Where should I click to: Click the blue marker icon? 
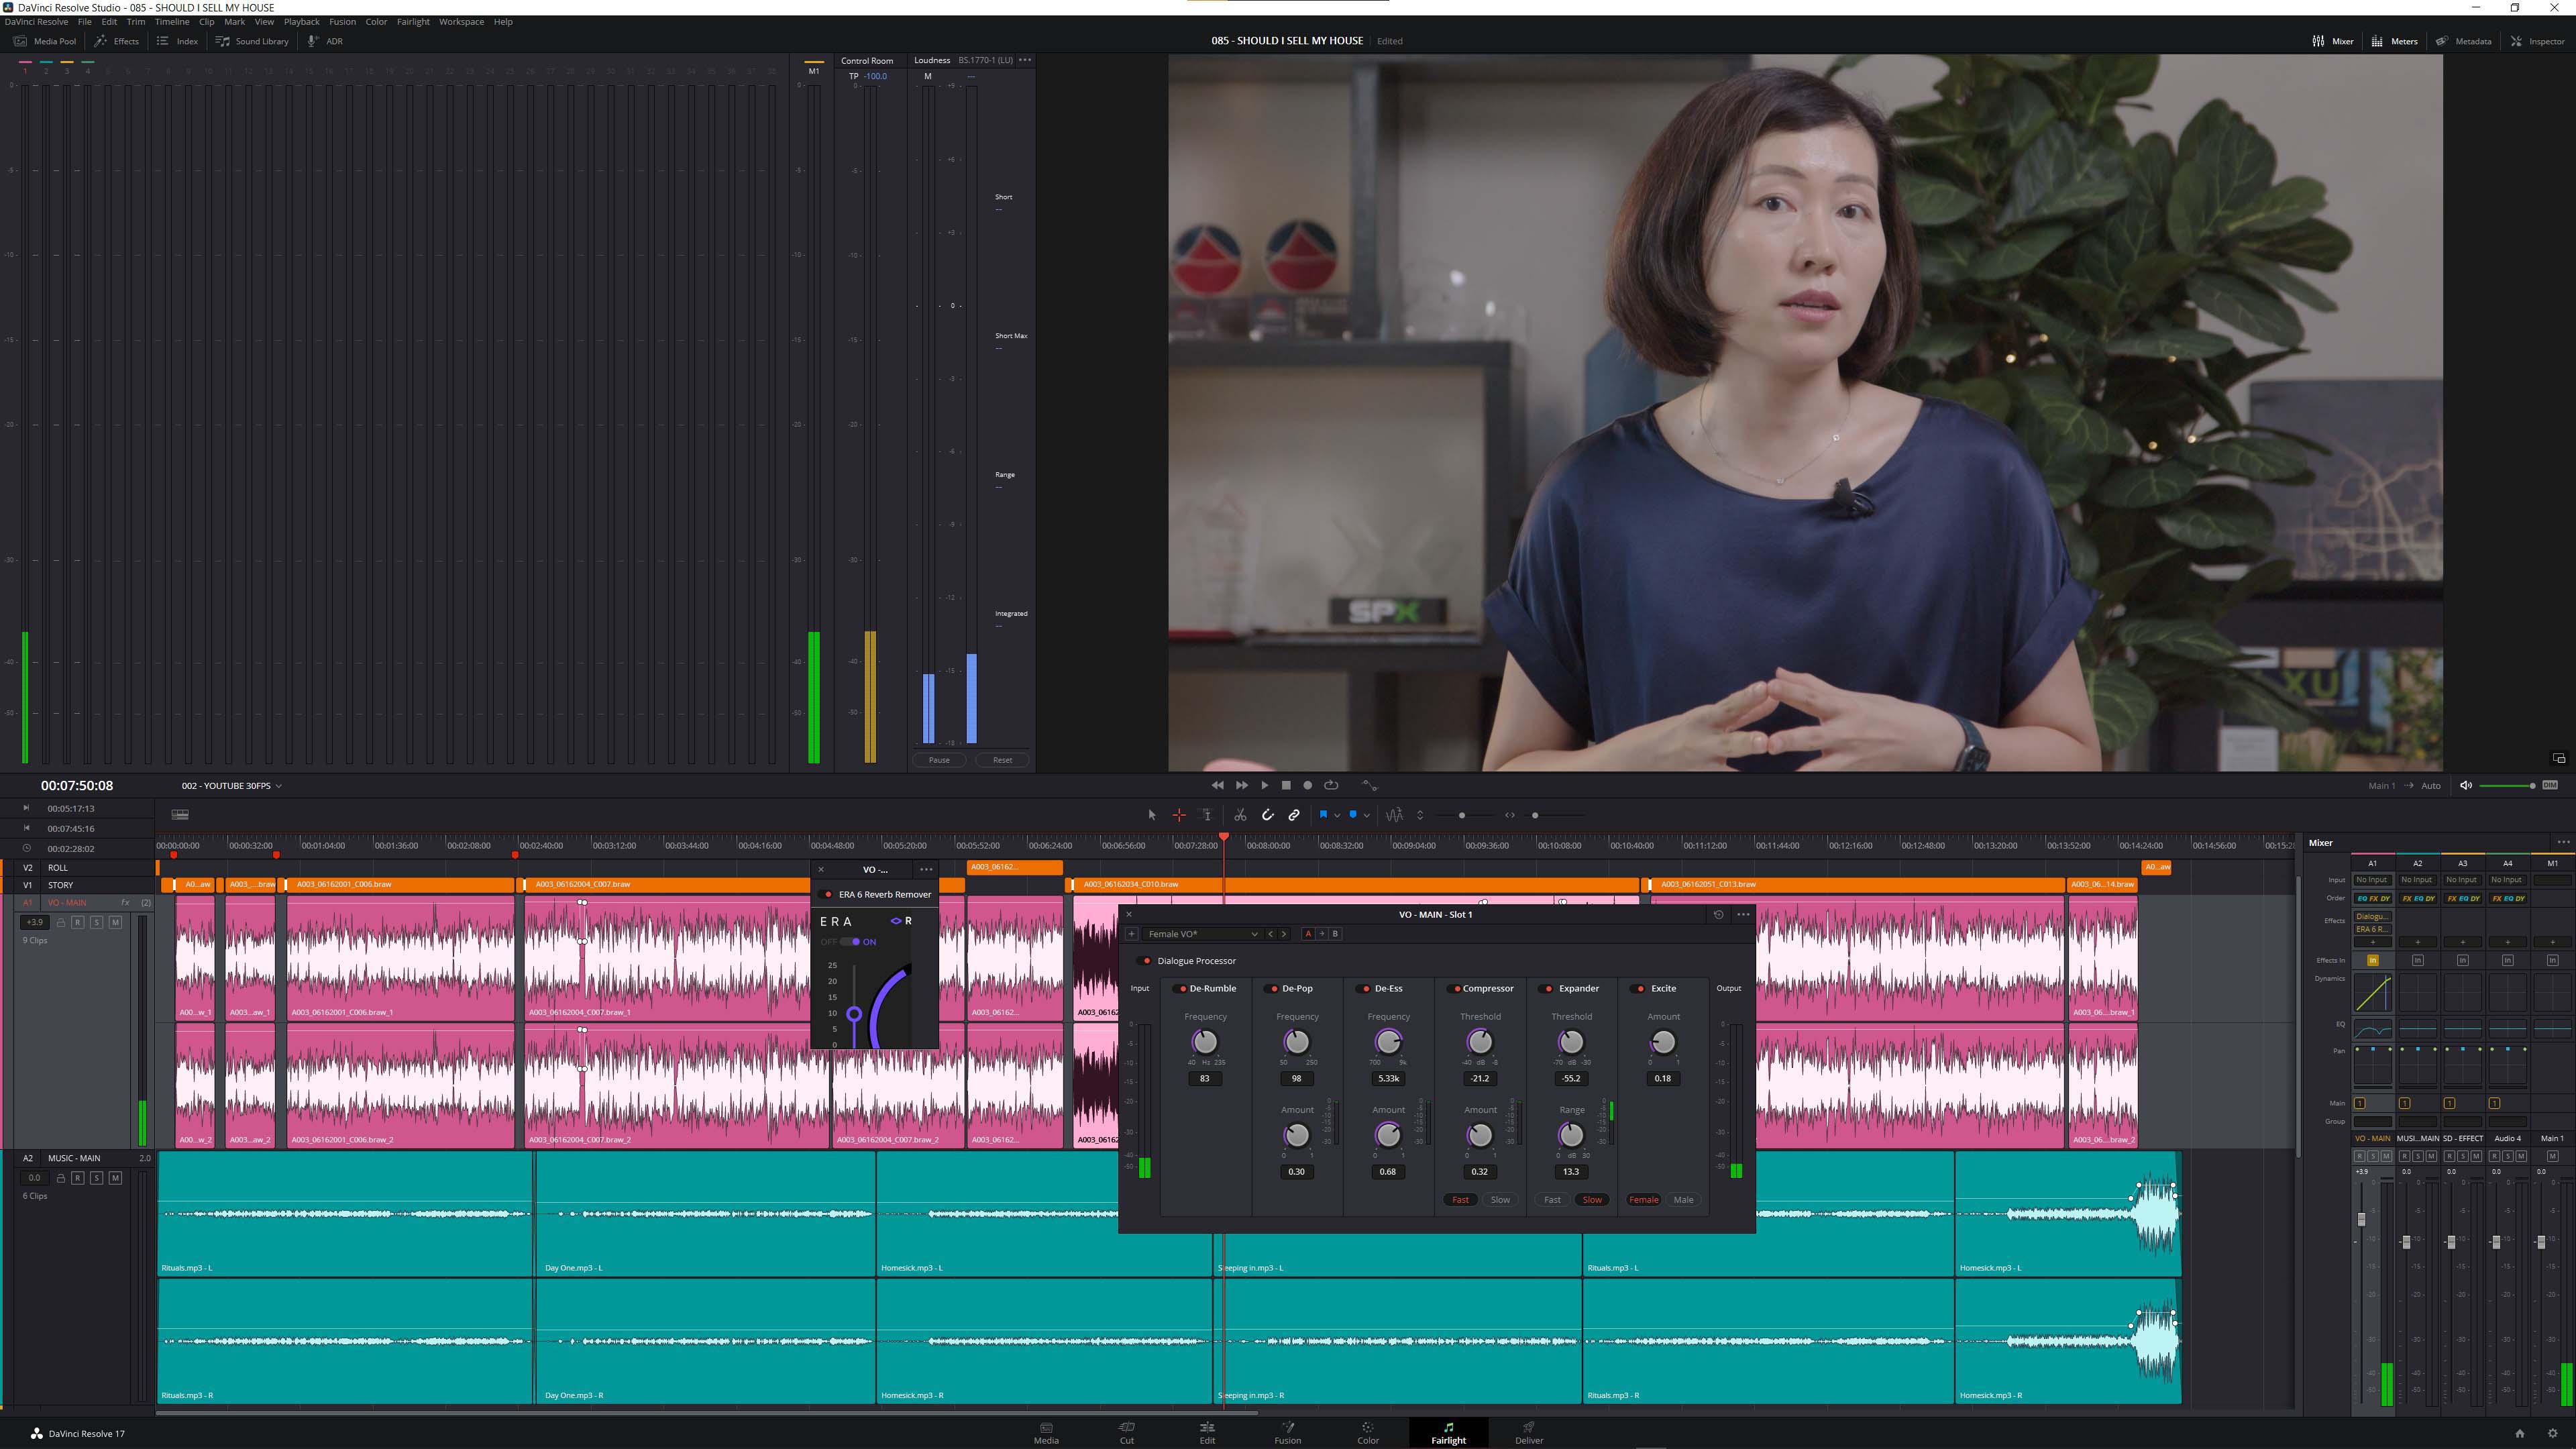pyautogui.click(x=1353, y=815)
